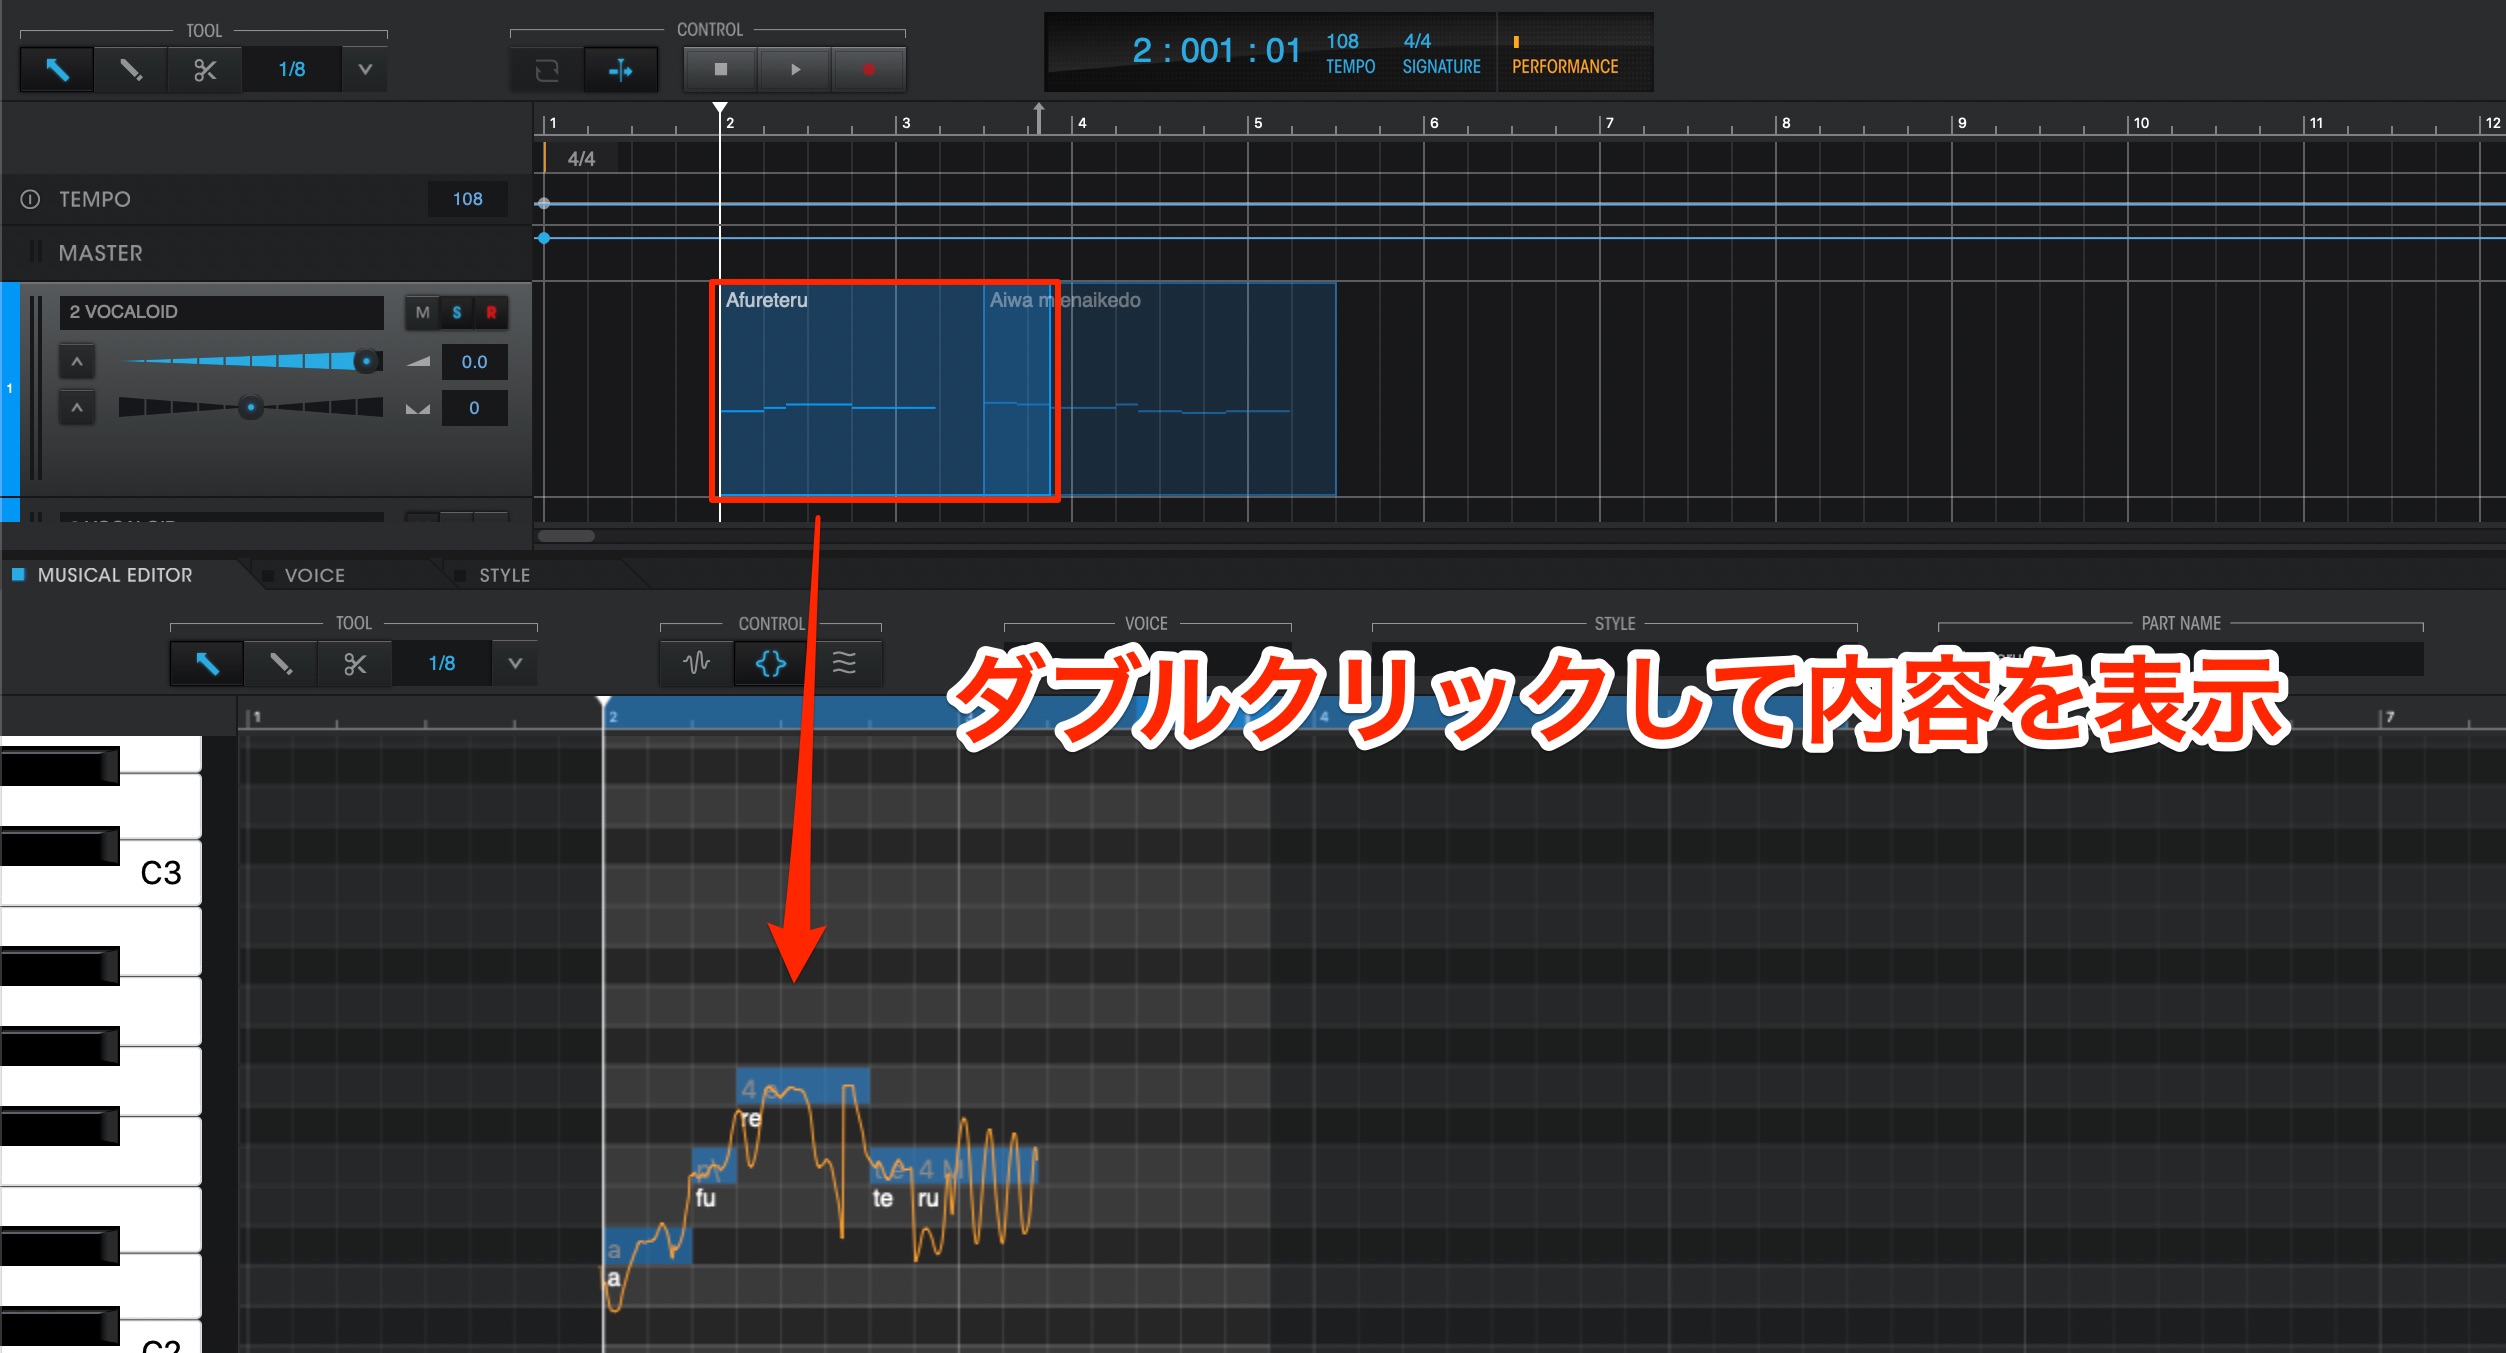The width and height of the screenshot is (2506, 1353).
Task: Click the C3 piano key
Action: tap(160, 873)
